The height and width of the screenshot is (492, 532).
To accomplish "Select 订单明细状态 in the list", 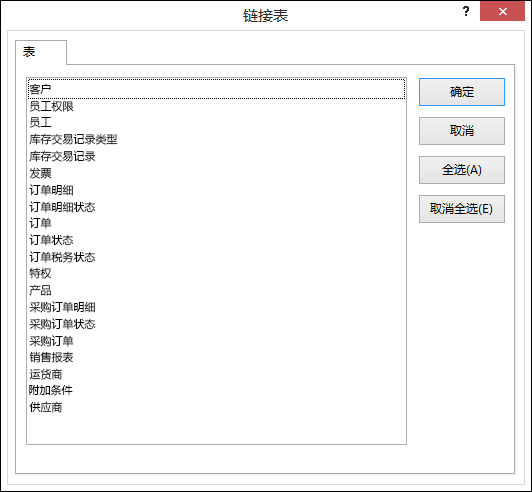I will coord(216,207).
